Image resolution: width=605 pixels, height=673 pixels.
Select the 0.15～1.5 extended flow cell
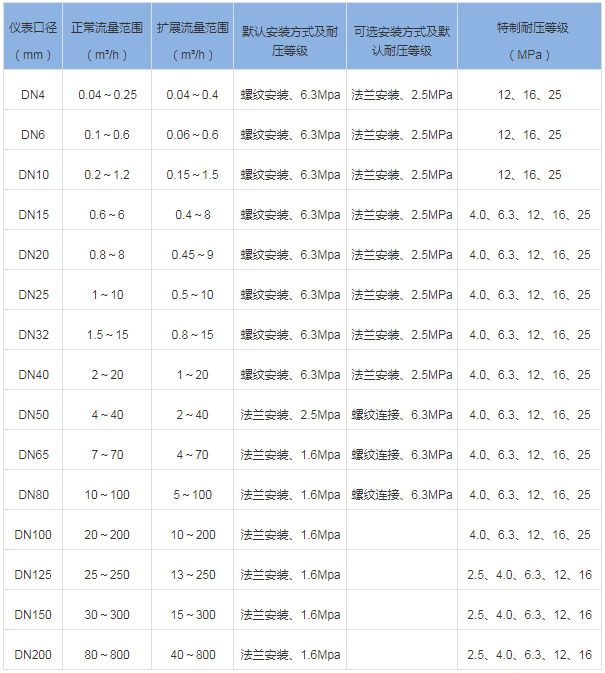click(192, 175)
